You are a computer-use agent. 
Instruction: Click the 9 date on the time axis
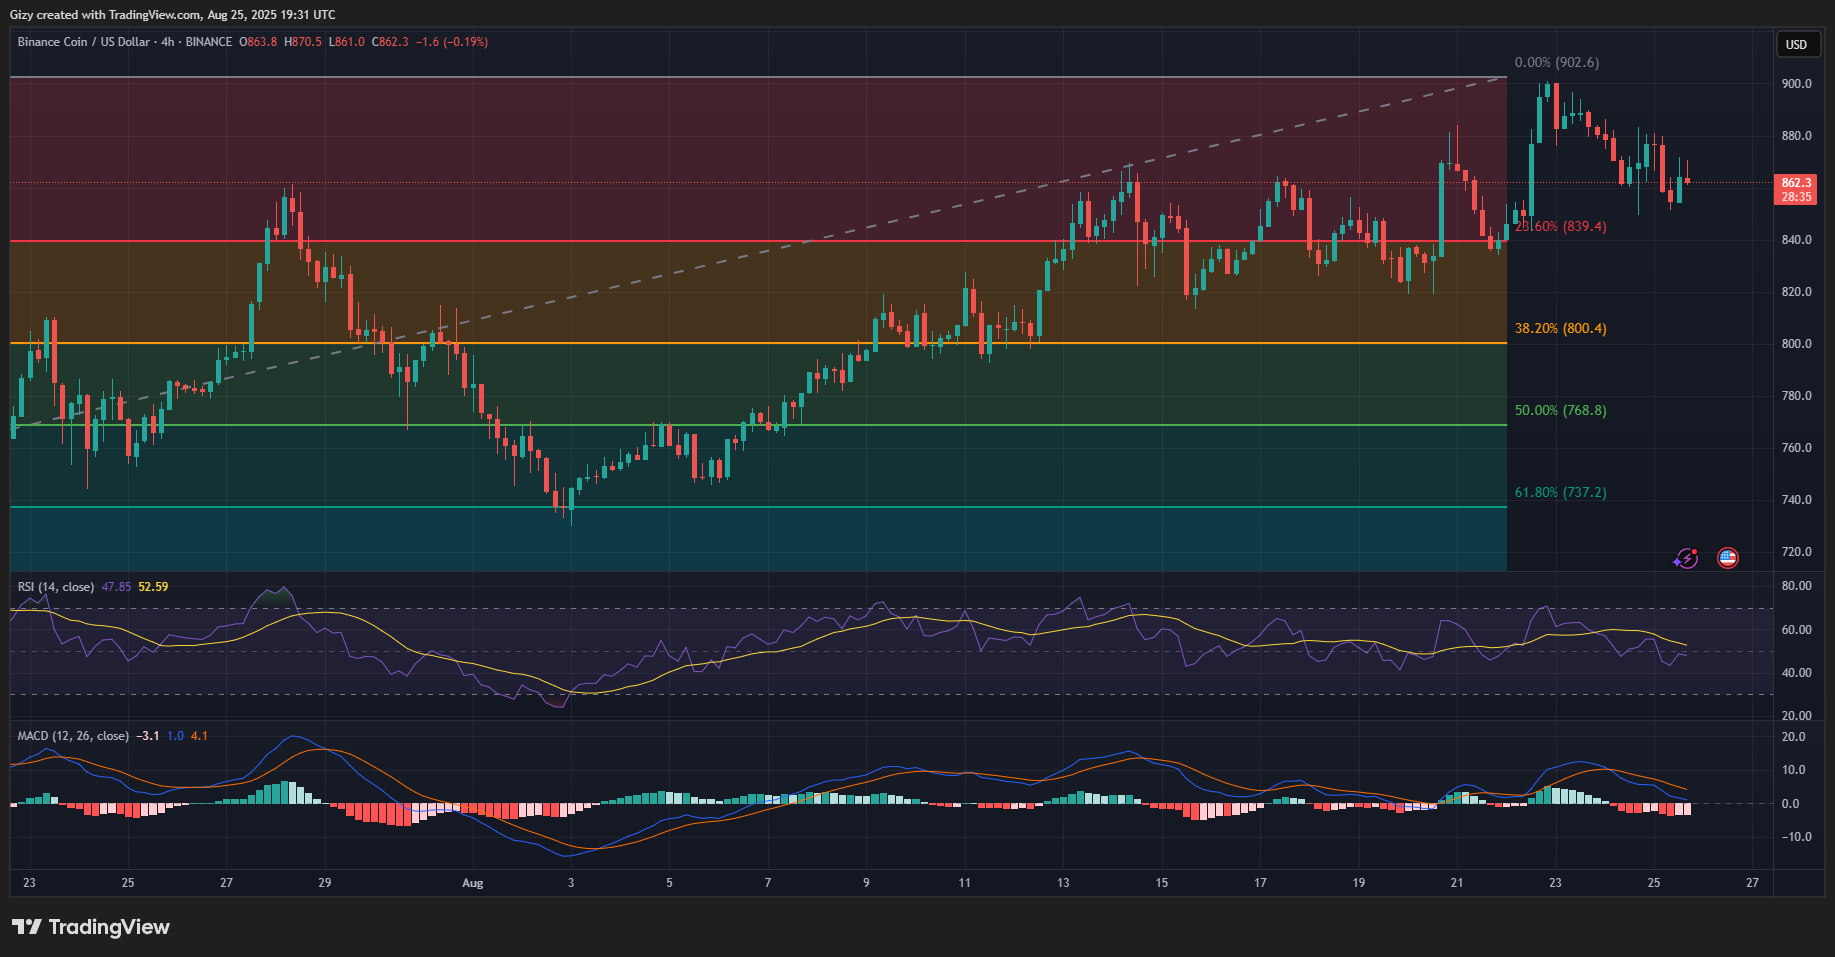(x=866, y=883)
